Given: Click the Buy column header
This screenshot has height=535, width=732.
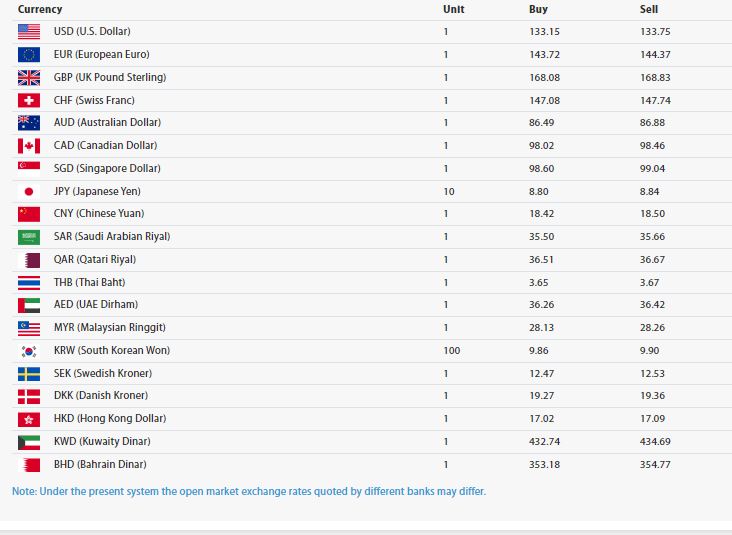Looking at the screenshot, I should [x=538, y=9].
